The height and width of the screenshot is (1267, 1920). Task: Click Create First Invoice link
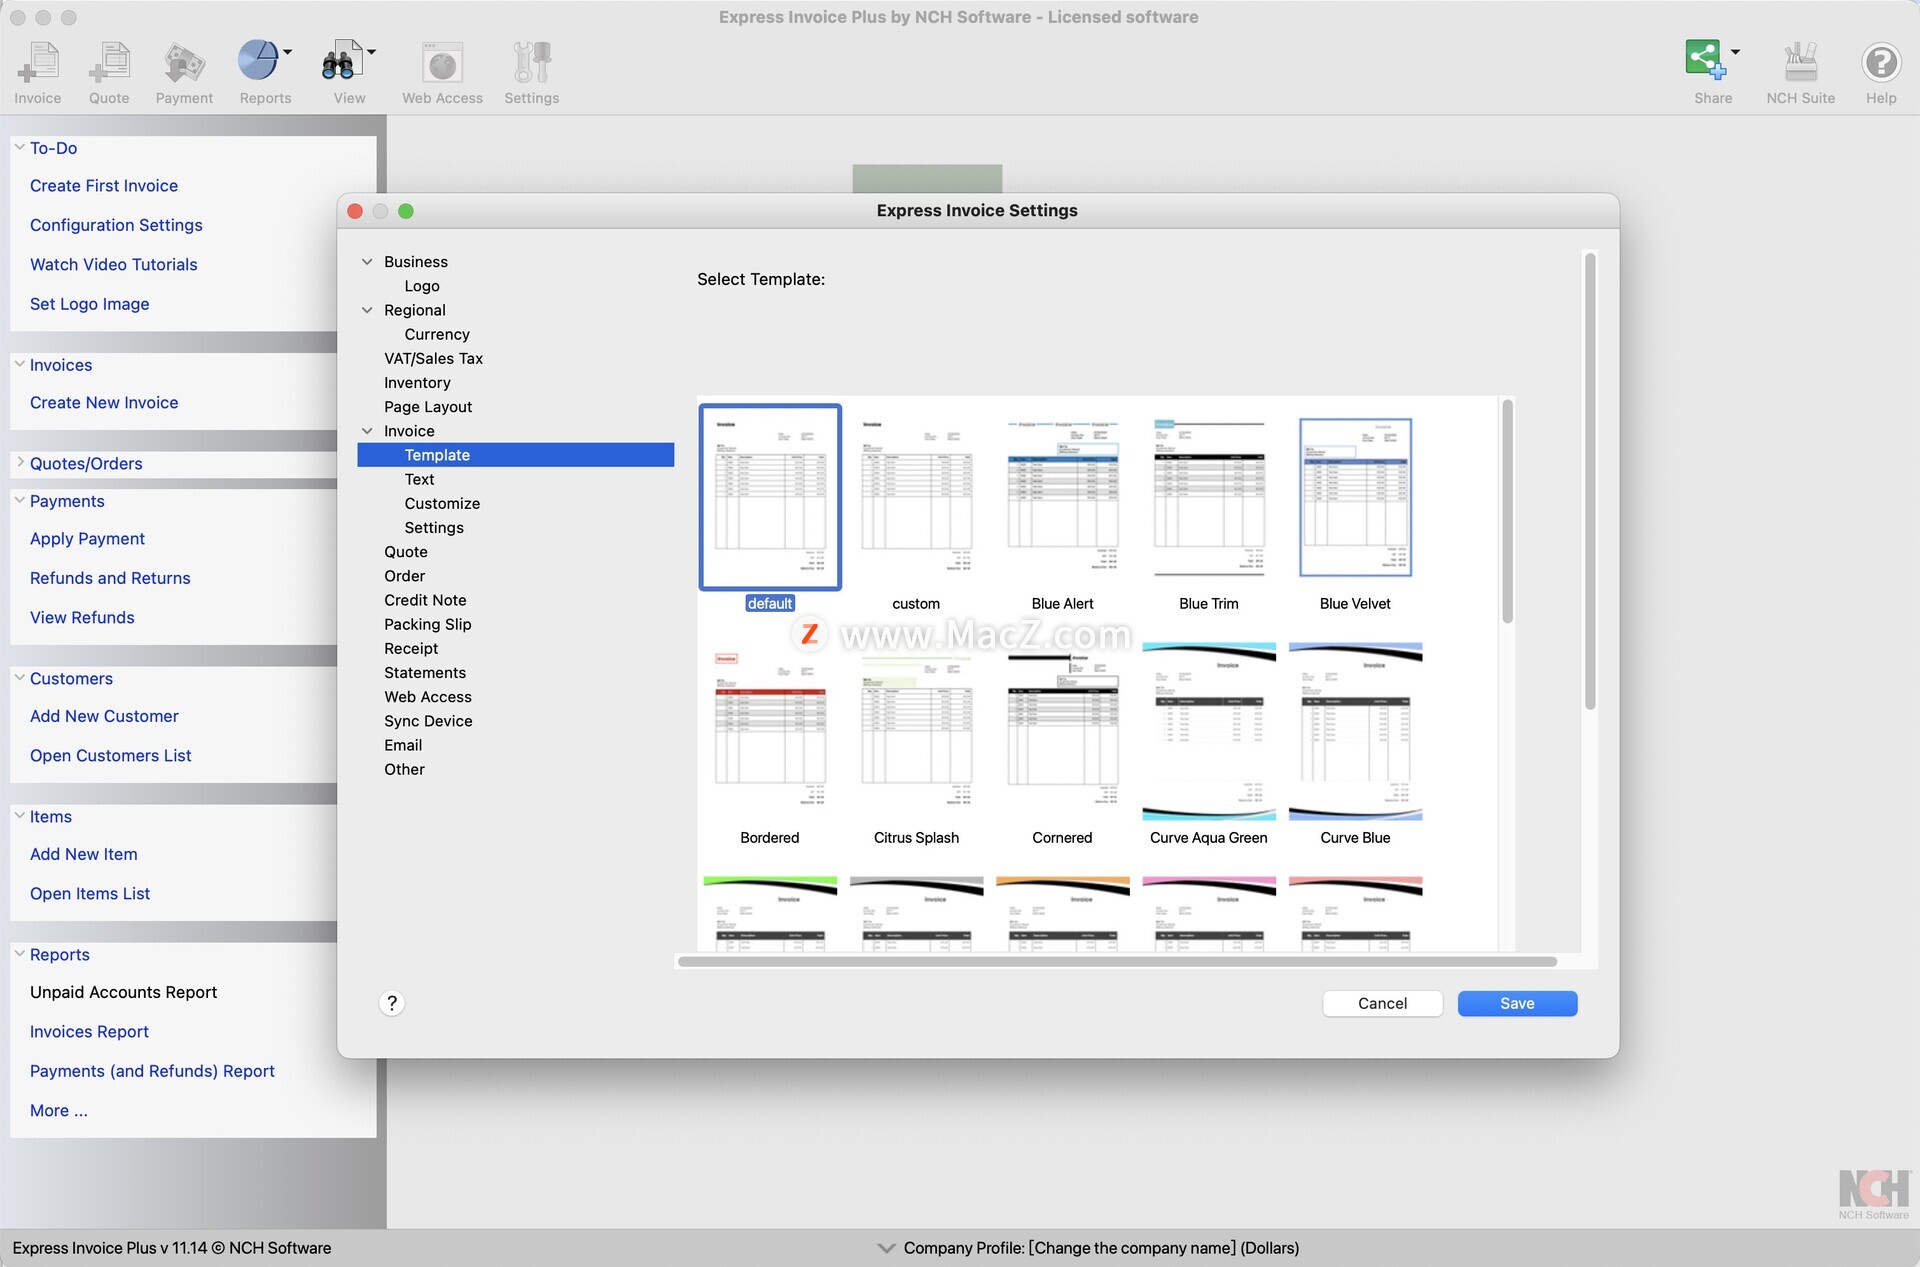104,185
